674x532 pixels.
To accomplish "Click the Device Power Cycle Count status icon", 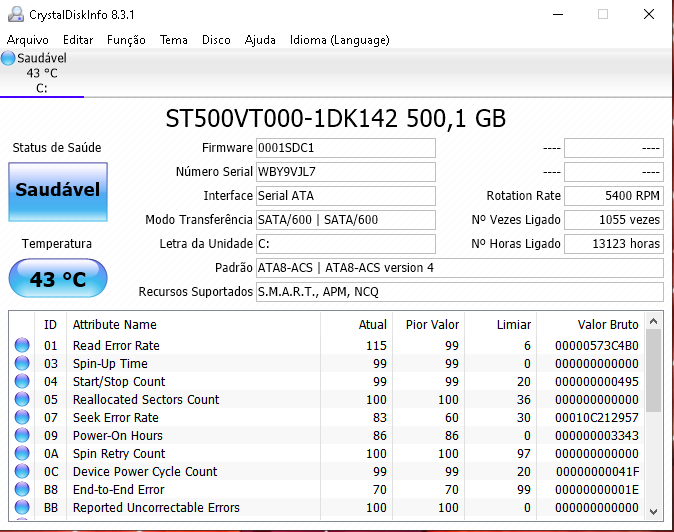I will 22,471.
